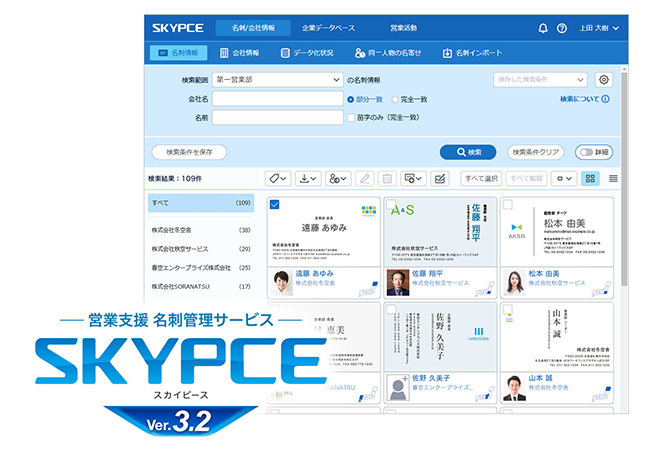
Task: Open 佐藤 翔平 A&S business card image
Action: point(440,232)
